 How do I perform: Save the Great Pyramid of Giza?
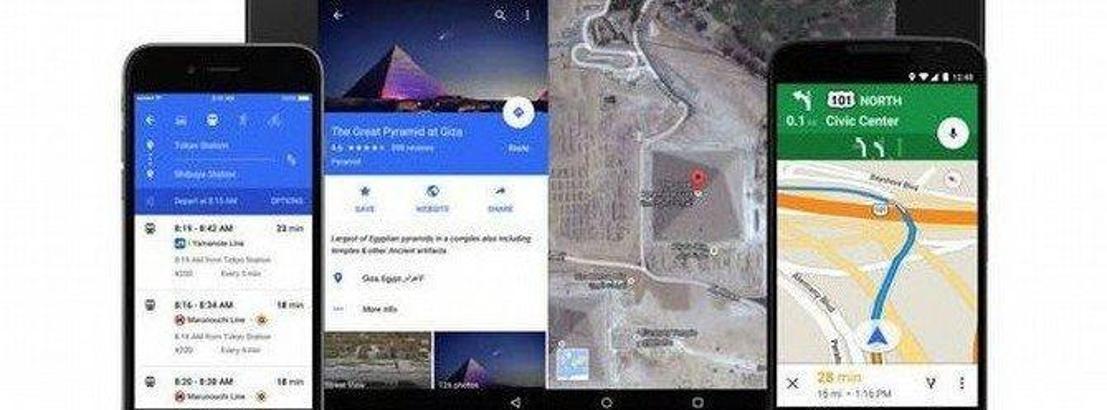point(365,199)
